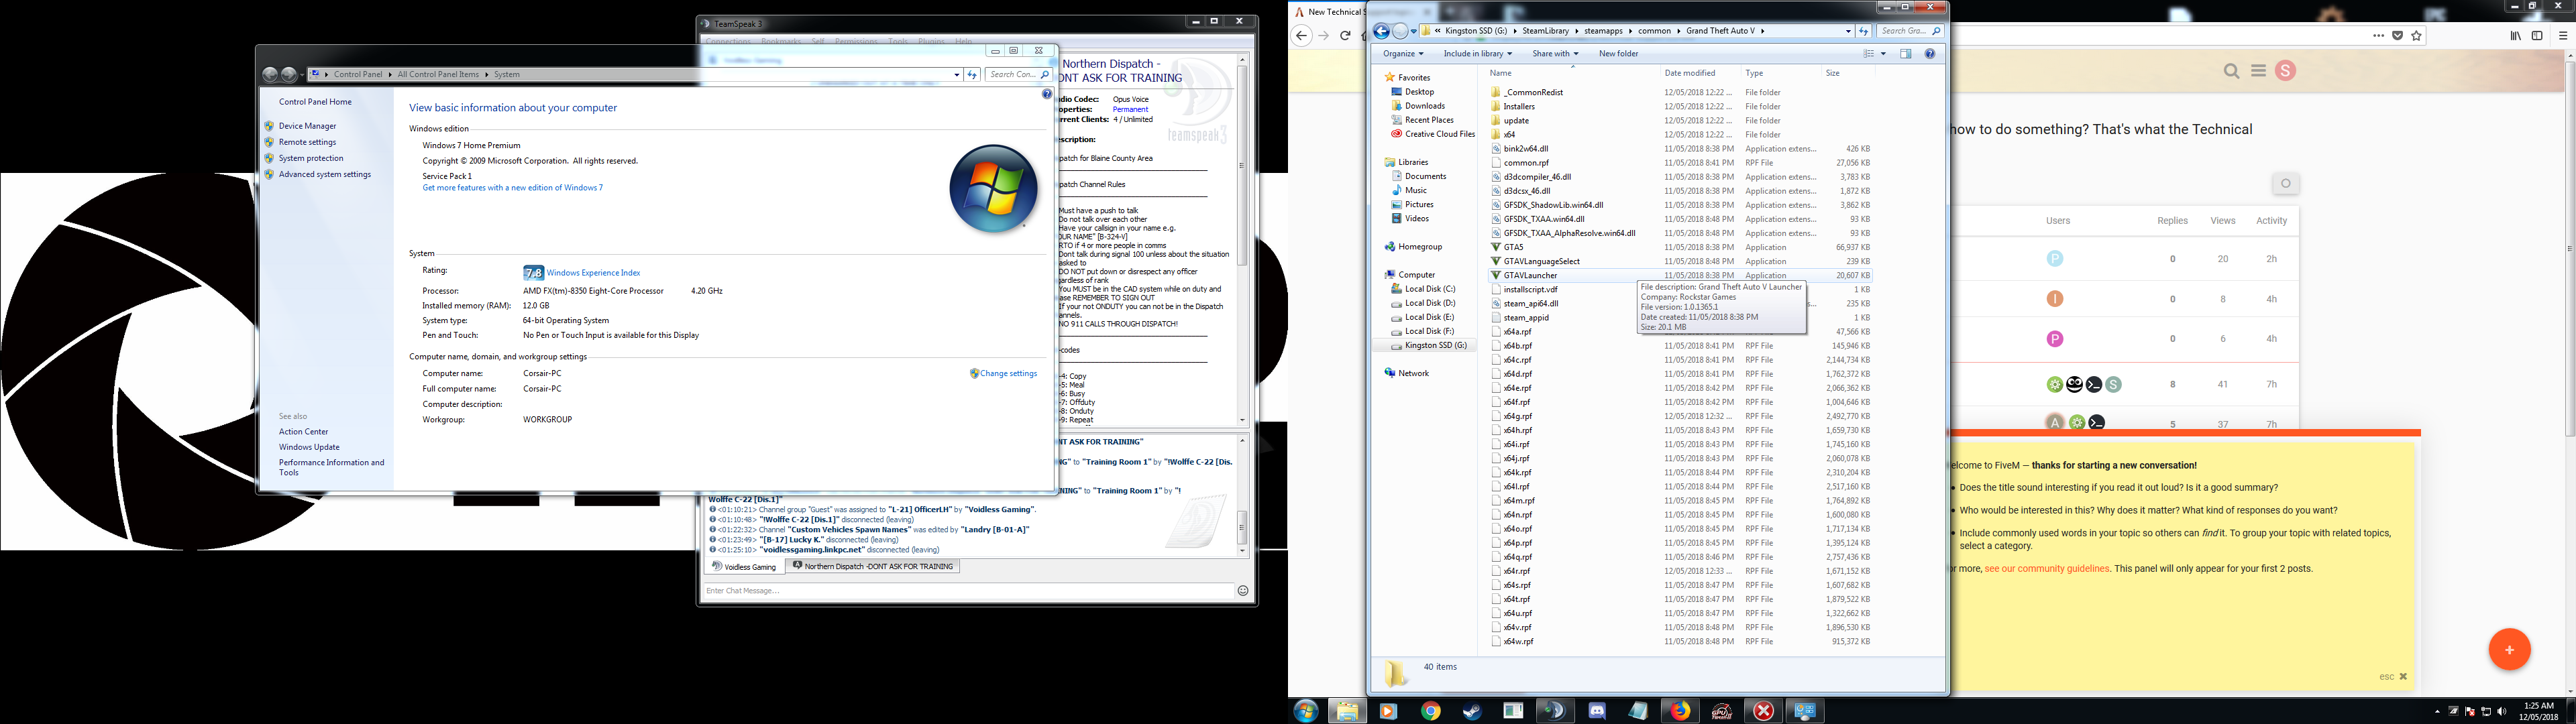The height and width of the screenshot is (724, 2576).
Task: Click the System window help icon
Action: [x=1047, y=94]
